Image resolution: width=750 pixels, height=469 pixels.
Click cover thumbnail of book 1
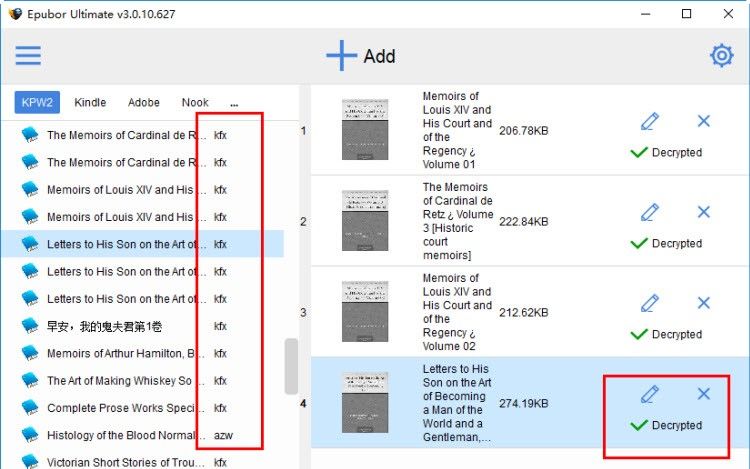[x=365, y=130]
